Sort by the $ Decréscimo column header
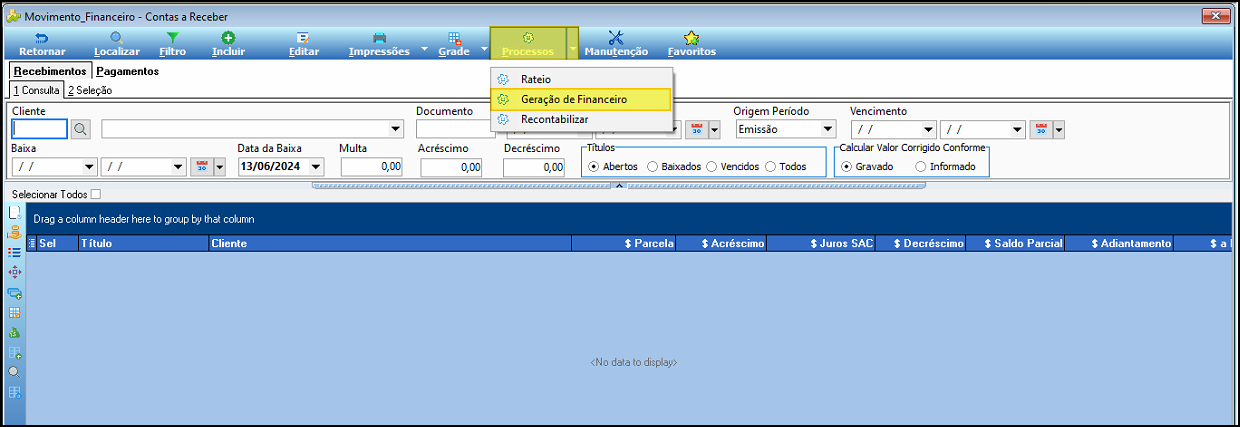1240x427 pixels. pyautogui.click(x=920, y=243)
